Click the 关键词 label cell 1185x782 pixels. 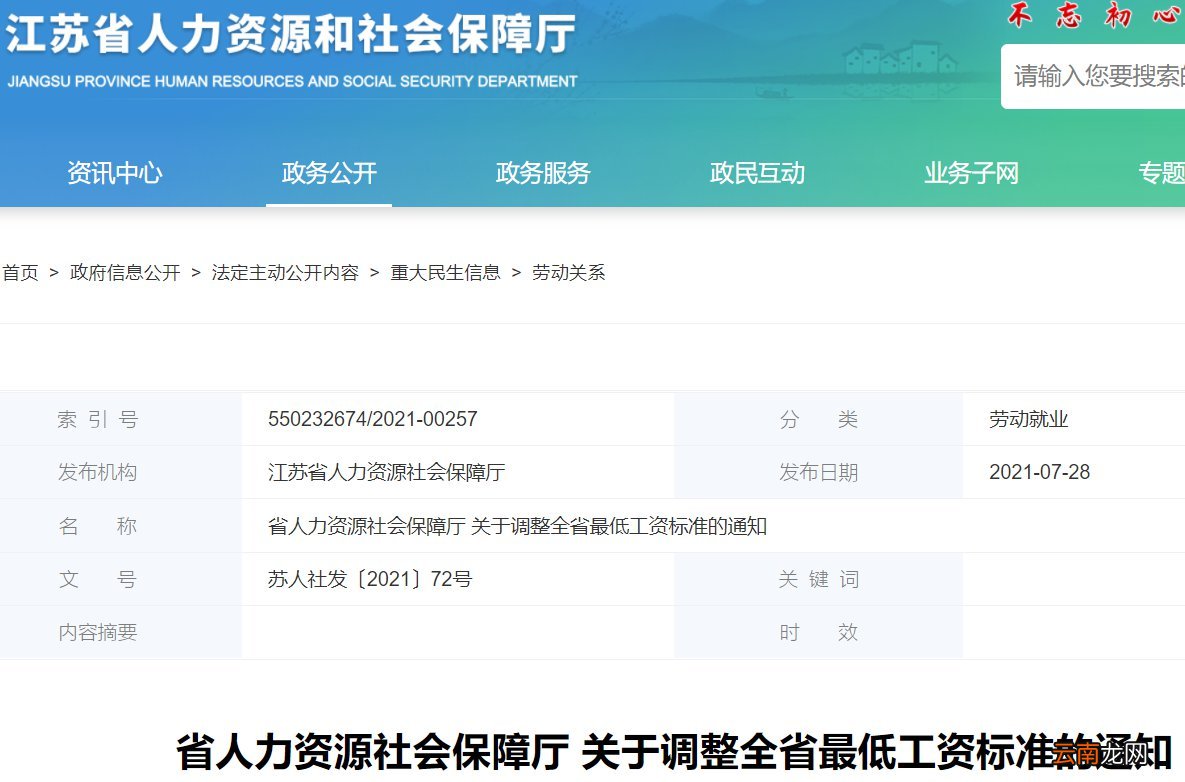pos(818,579)
